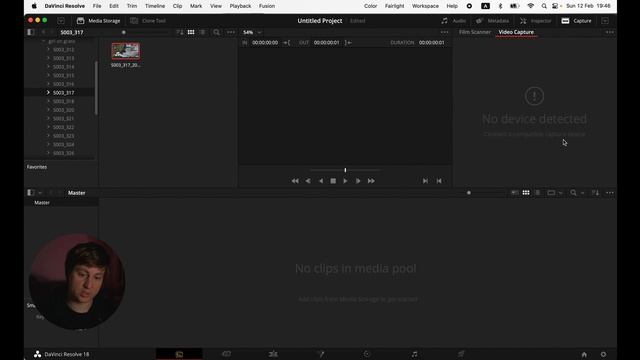Open the Clone Tool
Viewport: 640px width, 360px height.
pos(148,21)
